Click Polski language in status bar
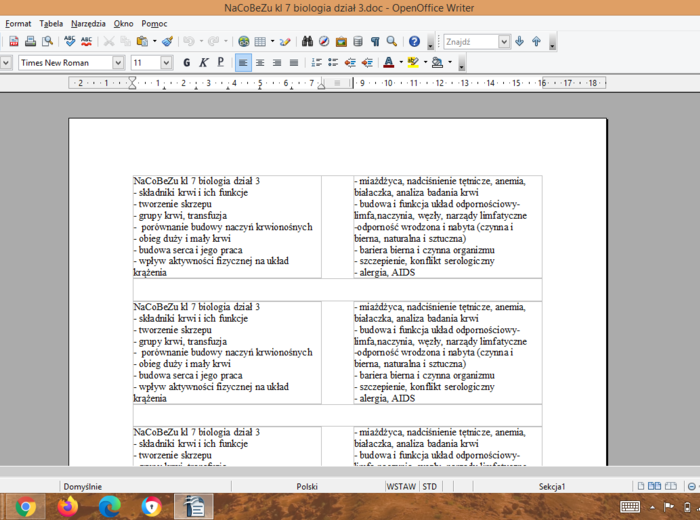 [307, 487]
